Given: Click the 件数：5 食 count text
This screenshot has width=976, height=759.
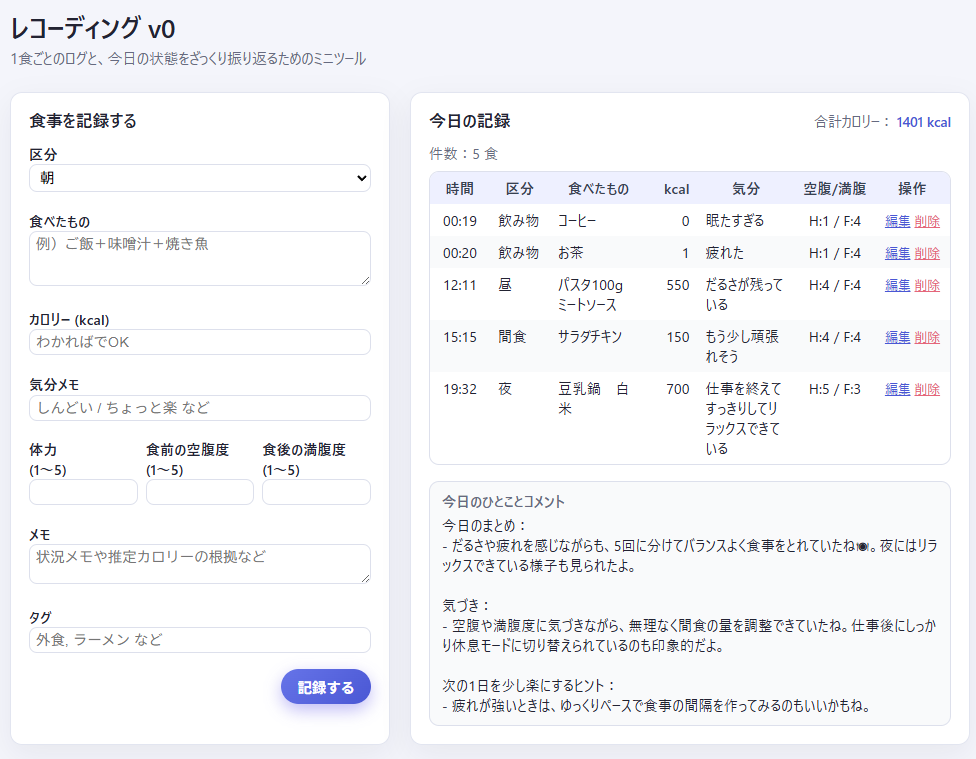Looking at the screenshot, I should [x=464, y=154].
